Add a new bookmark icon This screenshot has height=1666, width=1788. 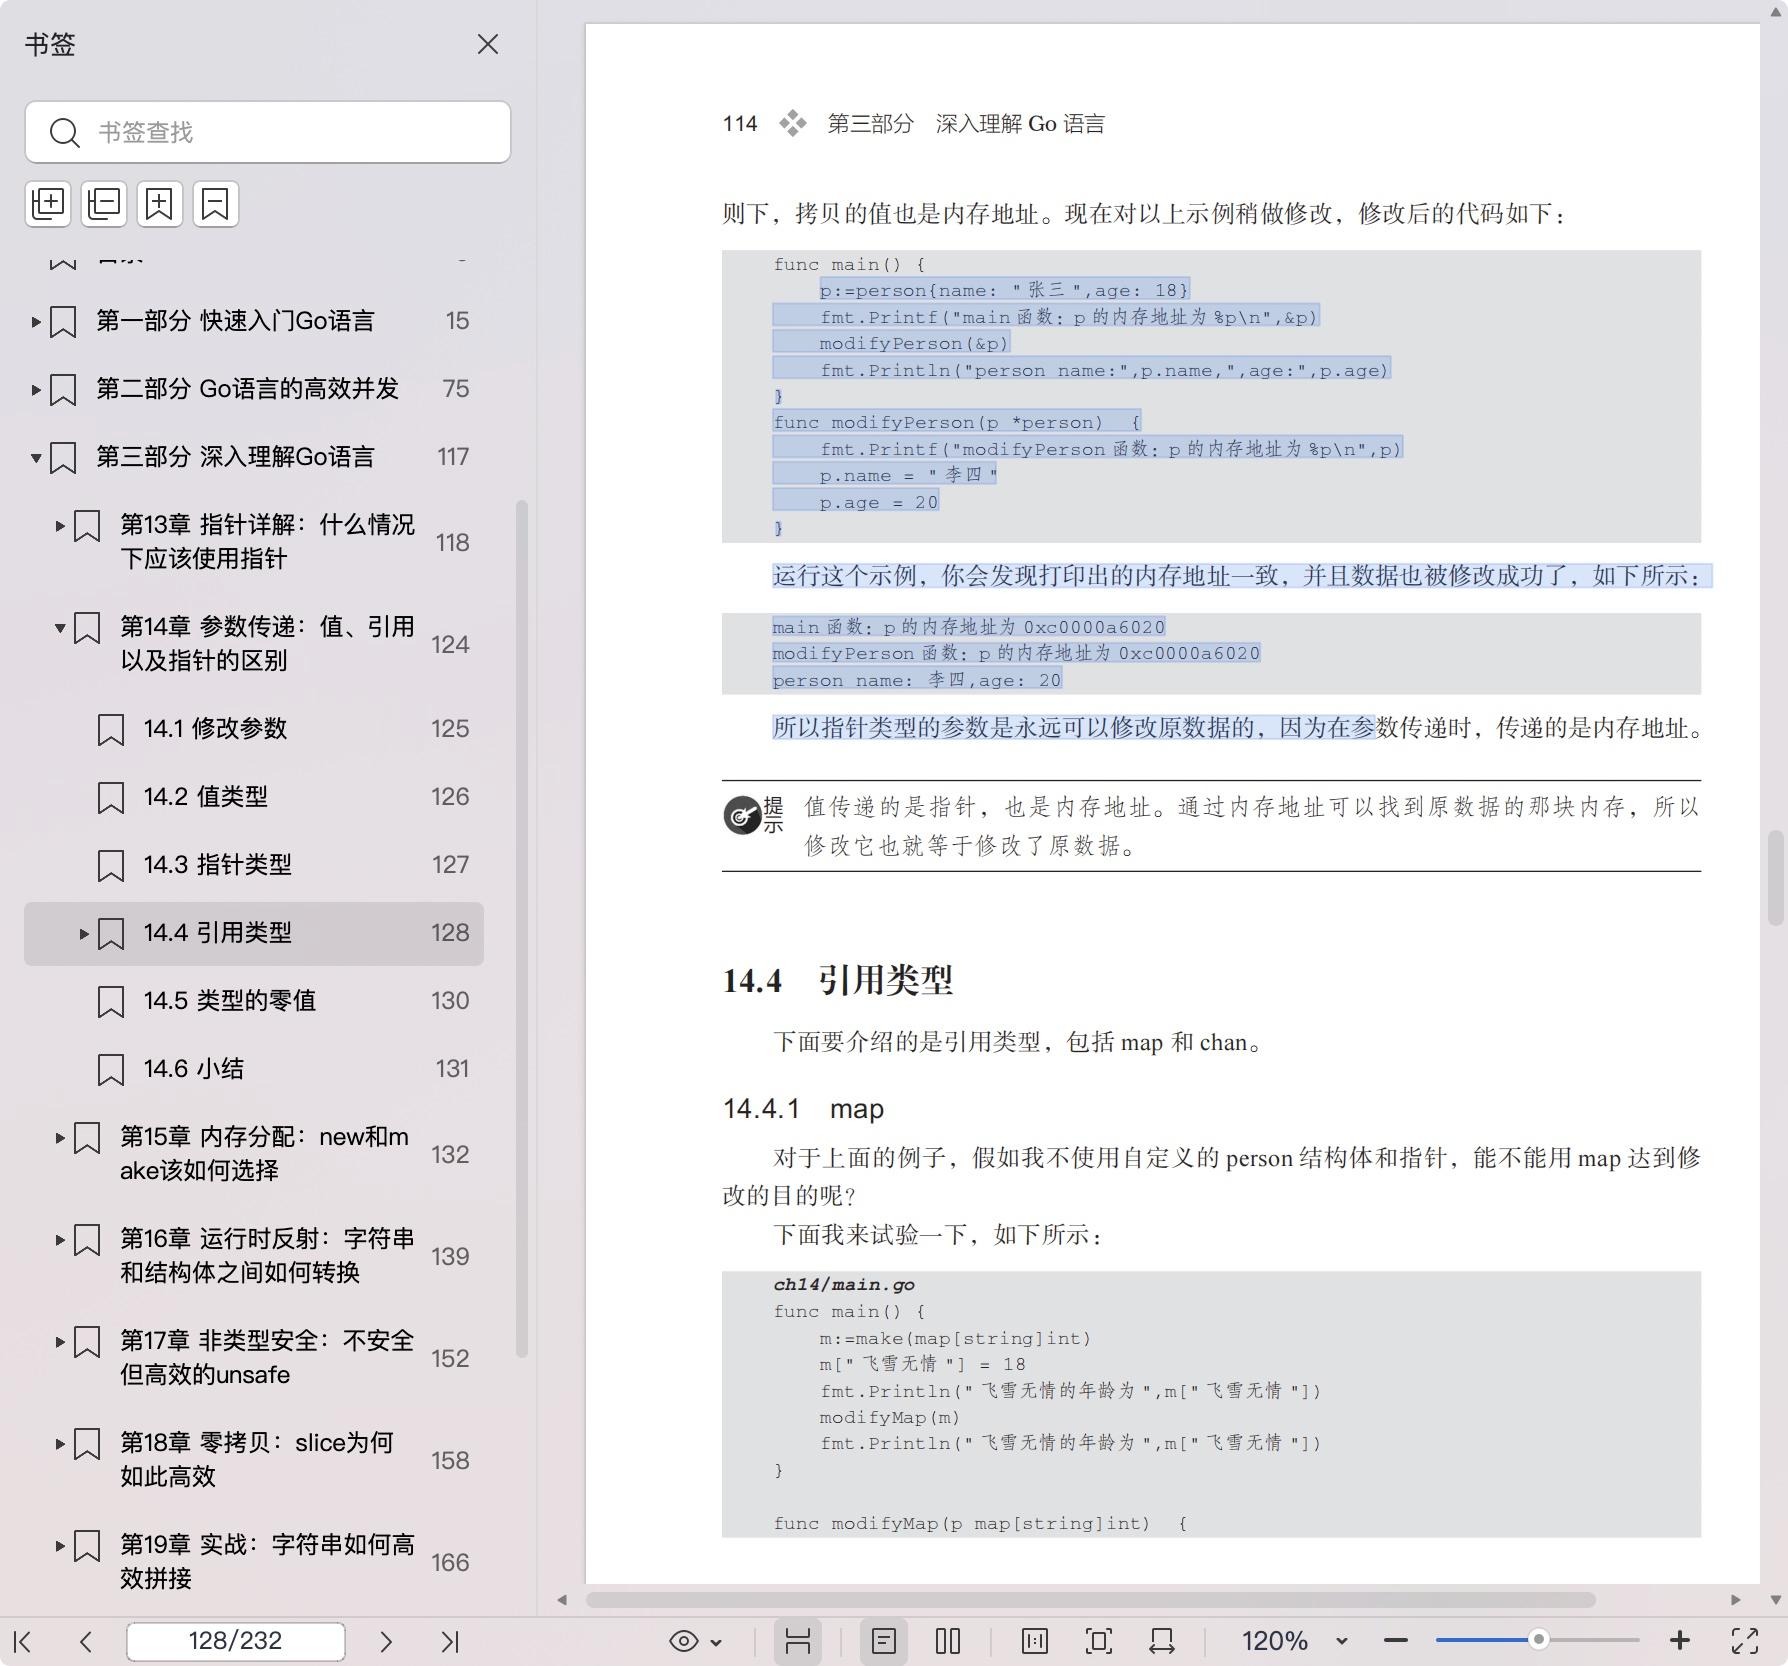(160, 204)
